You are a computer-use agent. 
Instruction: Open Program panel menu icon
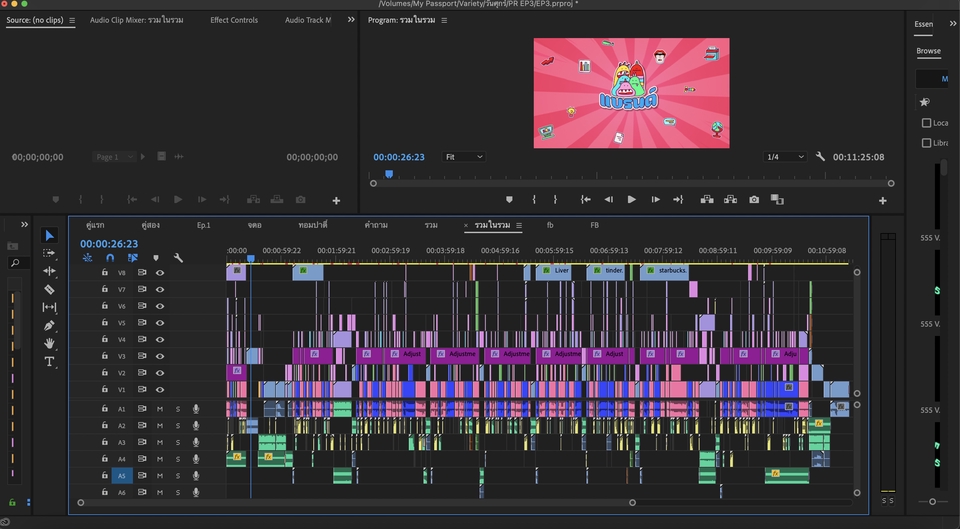tap(444, 20)
